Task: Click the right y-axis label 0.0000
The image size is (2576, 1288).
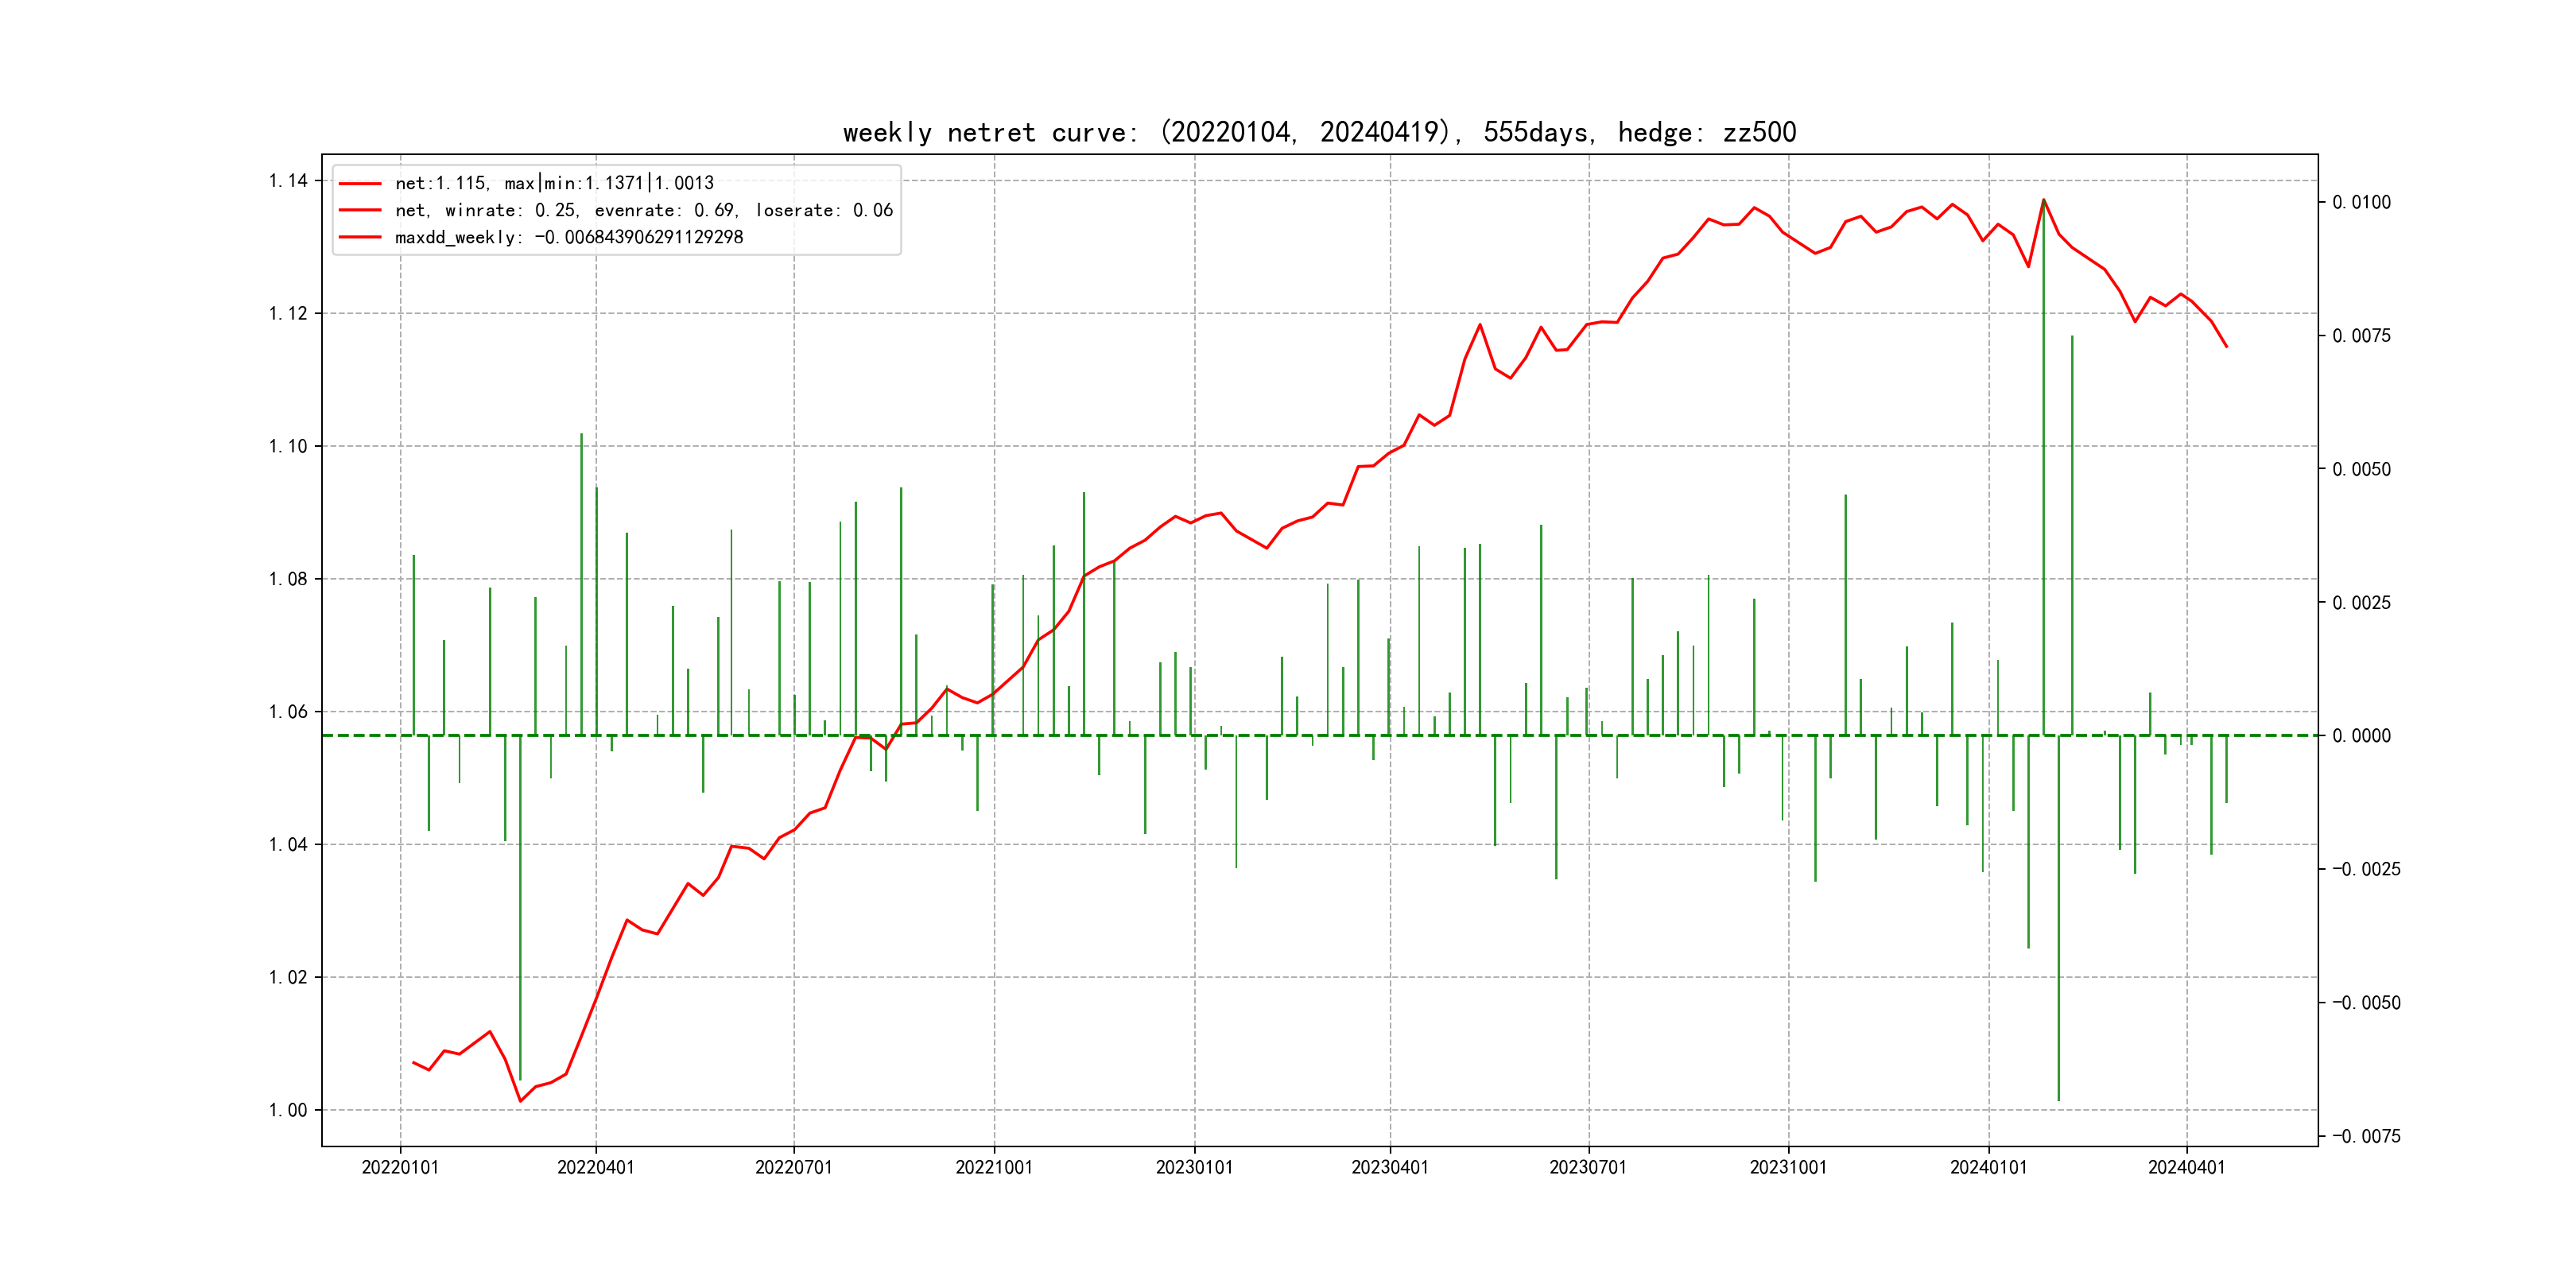Action: coord(2361,736)
